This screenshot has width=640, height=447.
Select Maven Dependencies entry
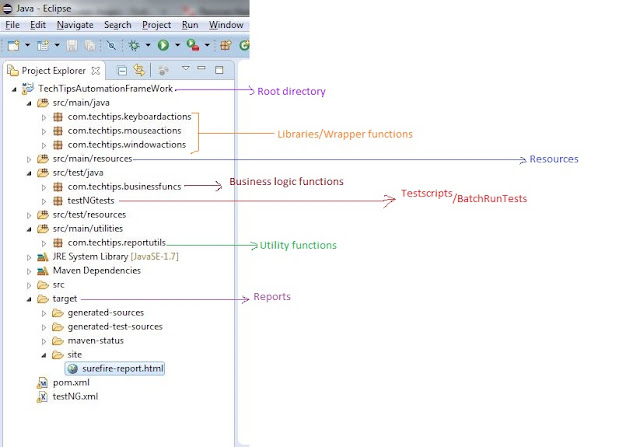[97, 270]
